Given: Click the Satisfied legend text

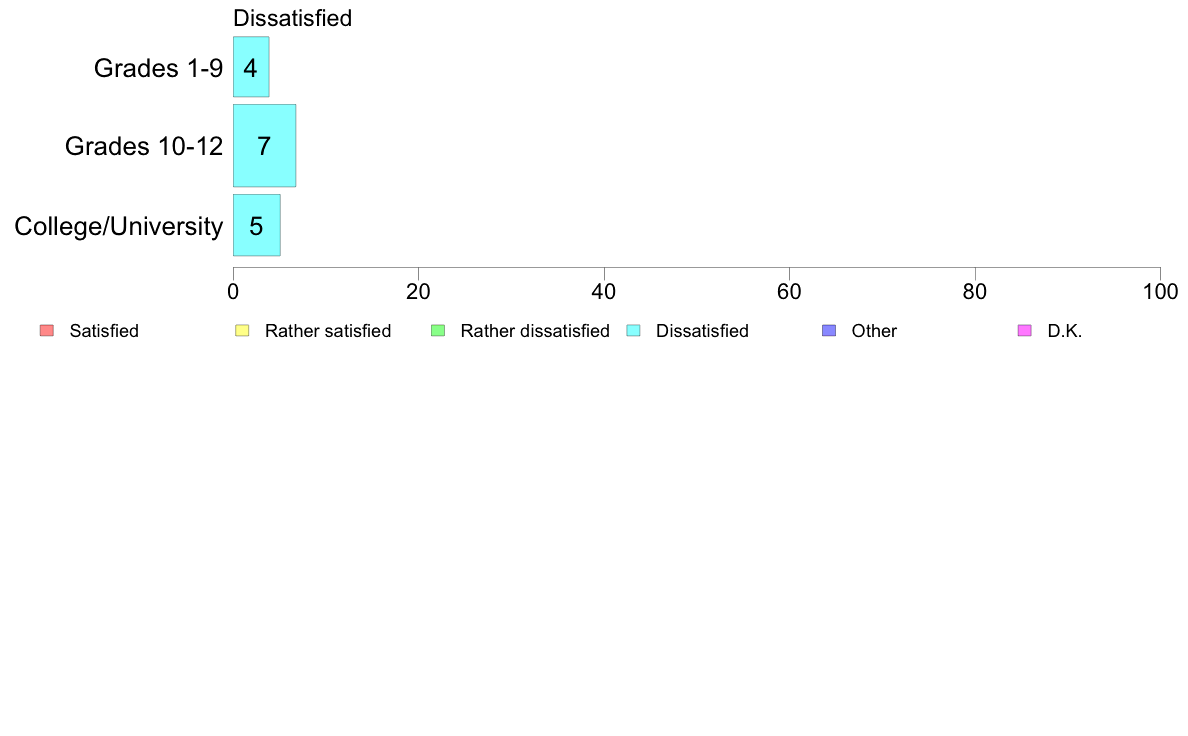Looking at the screenshot, I should click(x=104, y=331).
